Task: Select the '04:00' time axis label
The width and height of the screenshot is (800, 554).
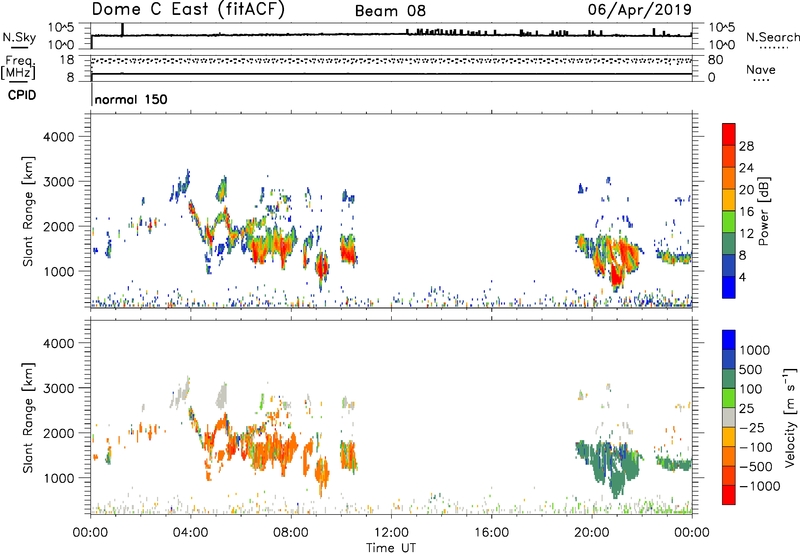Action: pos(190,533)
